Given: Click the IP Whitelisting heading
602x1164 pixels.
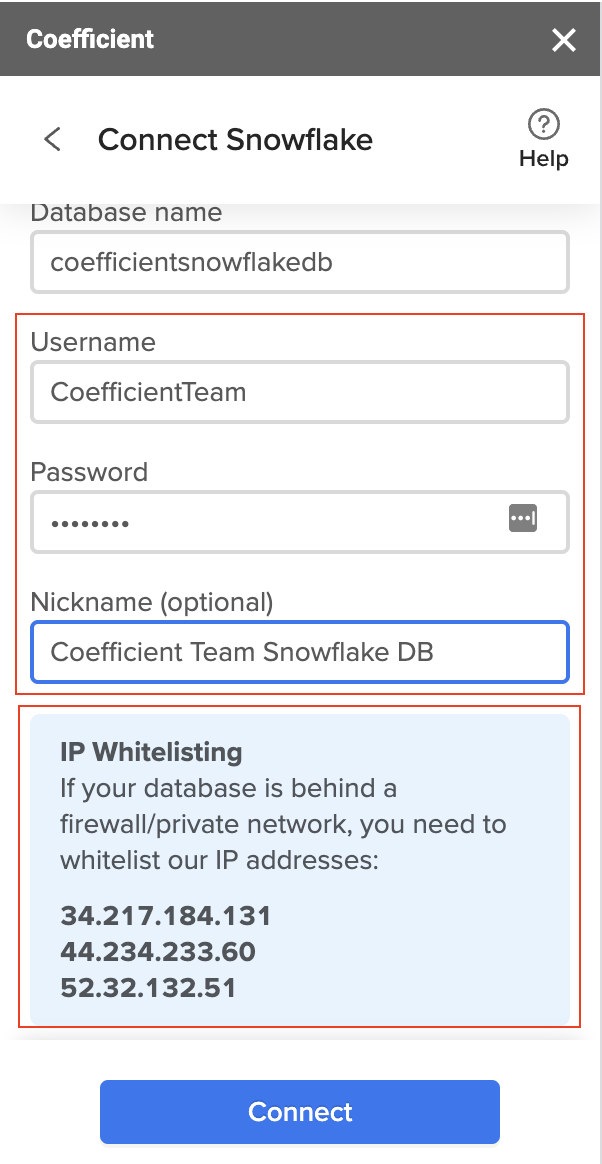Looking at the screenshot, I should click(151, 752).
